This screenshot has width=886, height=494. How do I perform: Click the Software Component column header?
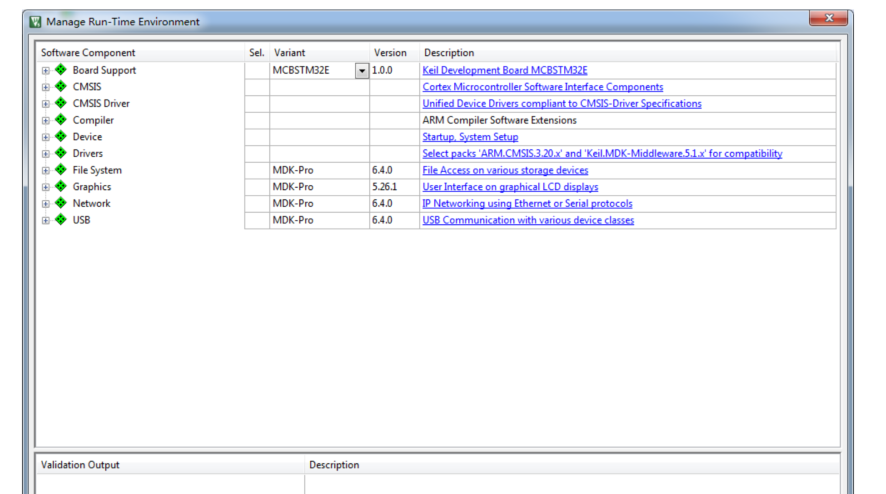[x=88, y=53]
